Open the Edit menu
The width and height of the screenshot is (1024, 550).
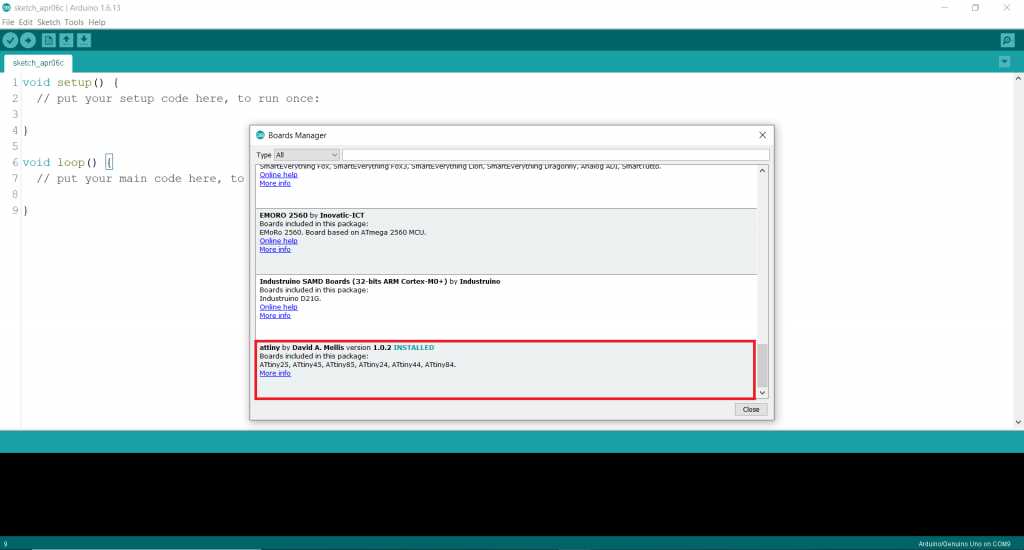tap(25, 22)
